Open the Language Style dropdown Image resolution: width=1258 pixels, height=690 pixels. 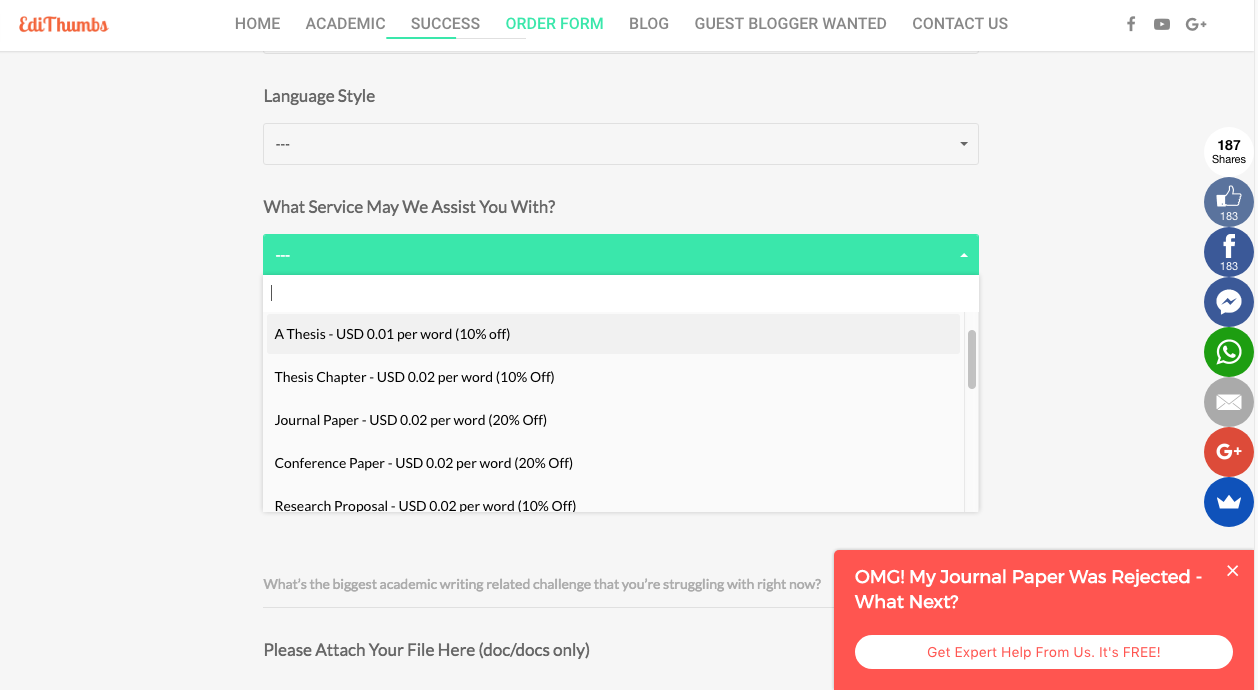coord(620,144)
